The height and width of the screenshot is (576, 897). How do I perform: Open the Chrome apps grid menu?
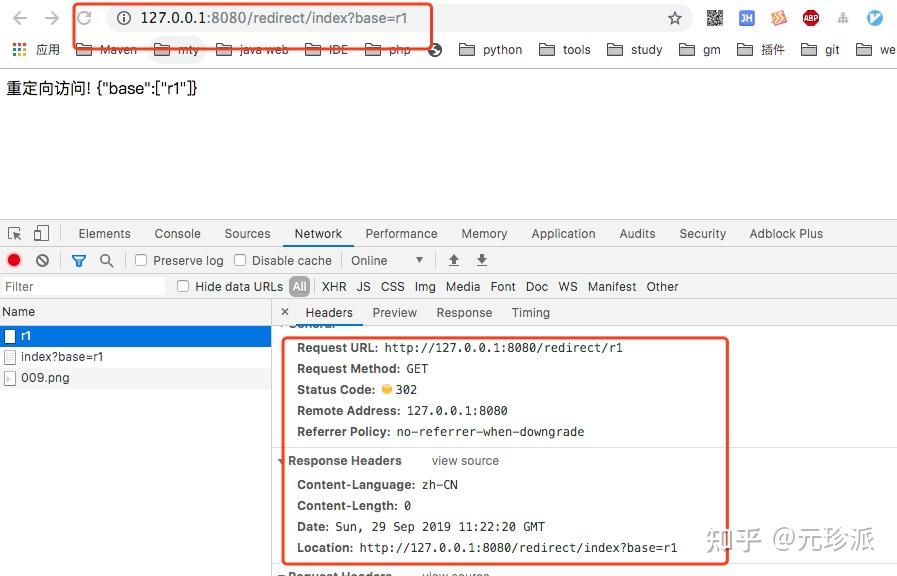click(x=17, y=49)
